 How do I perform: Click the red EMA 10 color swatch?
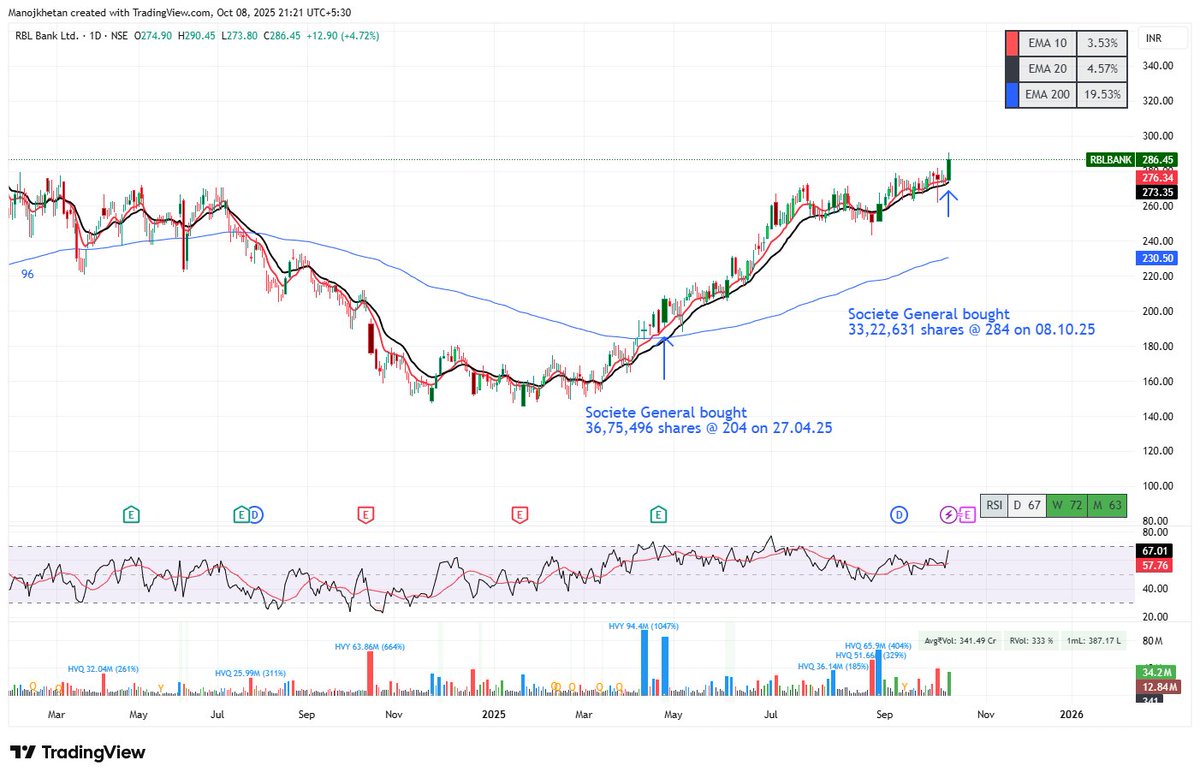pyautogui.click(x=1011, y=42)
